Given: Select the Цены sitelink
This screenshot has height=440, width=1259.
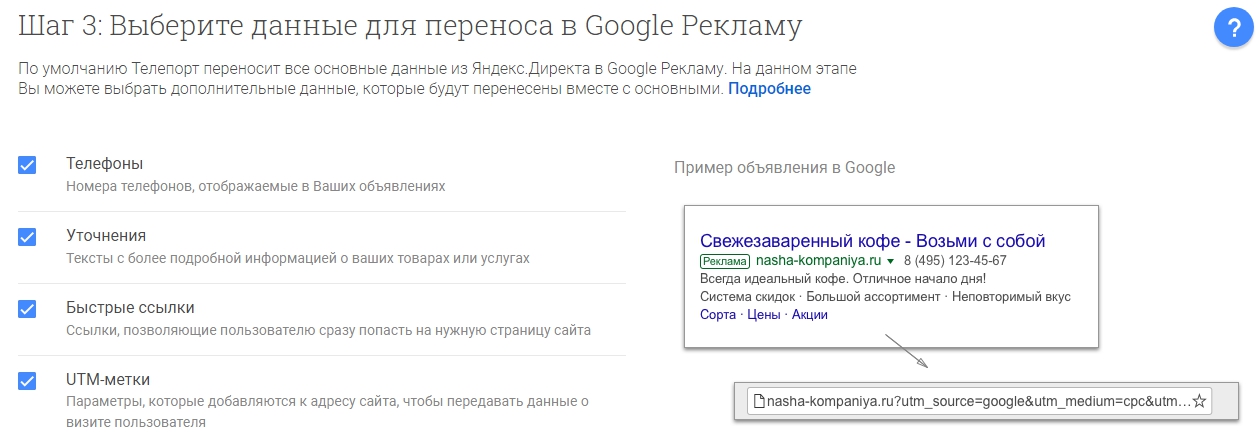Looking at the screenshot, I should pos(763,315).
